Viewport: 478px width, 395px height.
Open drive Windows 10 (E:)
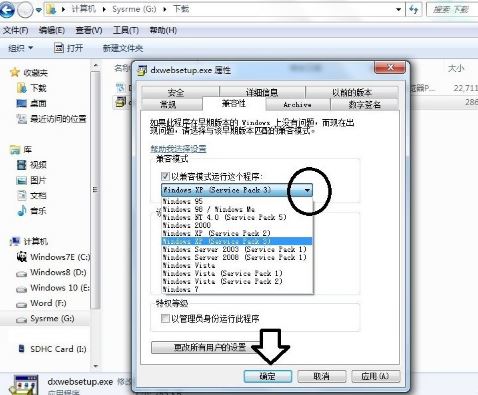[x=53, y=288]
